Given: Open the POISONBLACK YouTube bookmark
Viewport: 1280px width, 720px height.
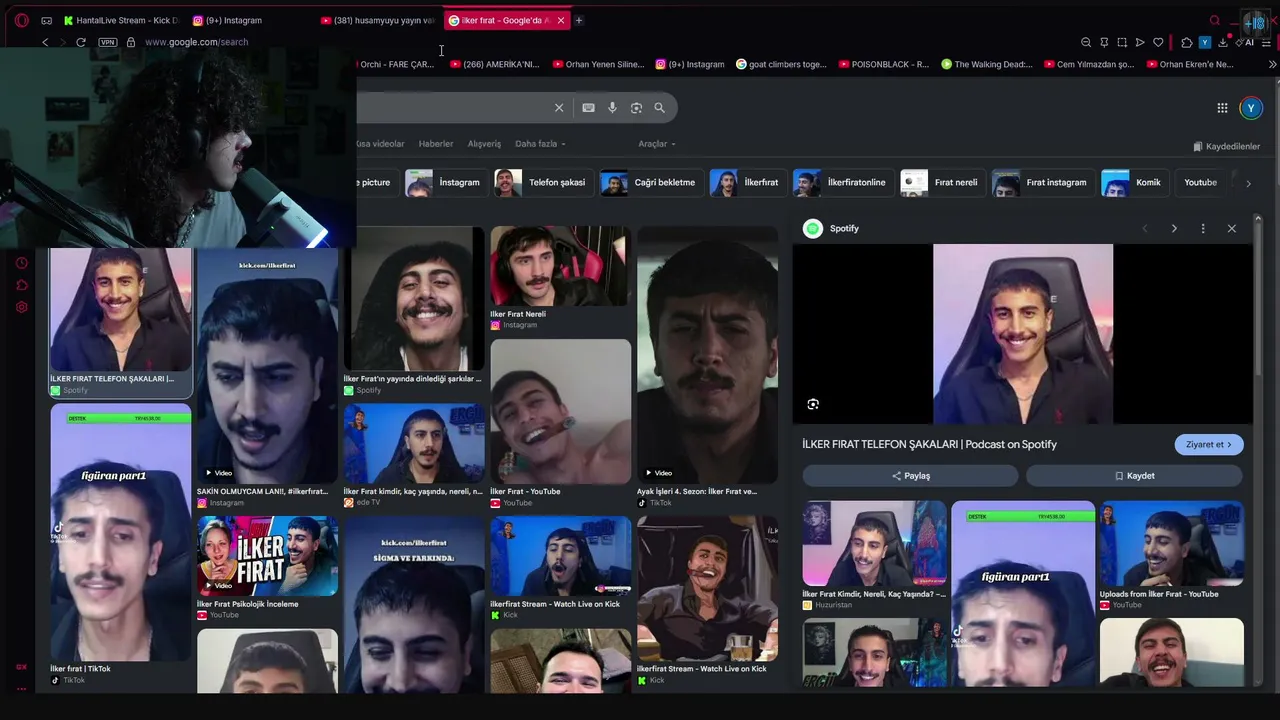Looking at the screenshot, I should [x=884, y=64].
